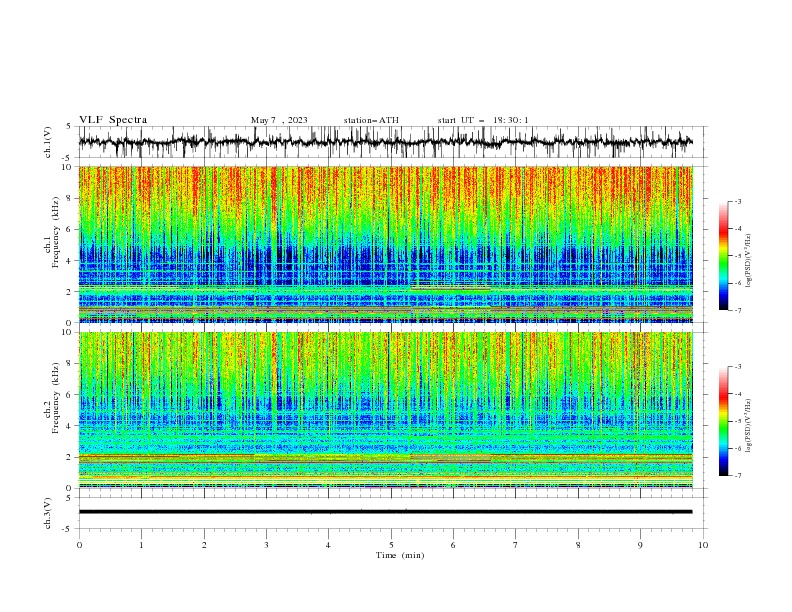Click the ch.2 spectrogram plot area
792x612 pixels.
point(385,410)
